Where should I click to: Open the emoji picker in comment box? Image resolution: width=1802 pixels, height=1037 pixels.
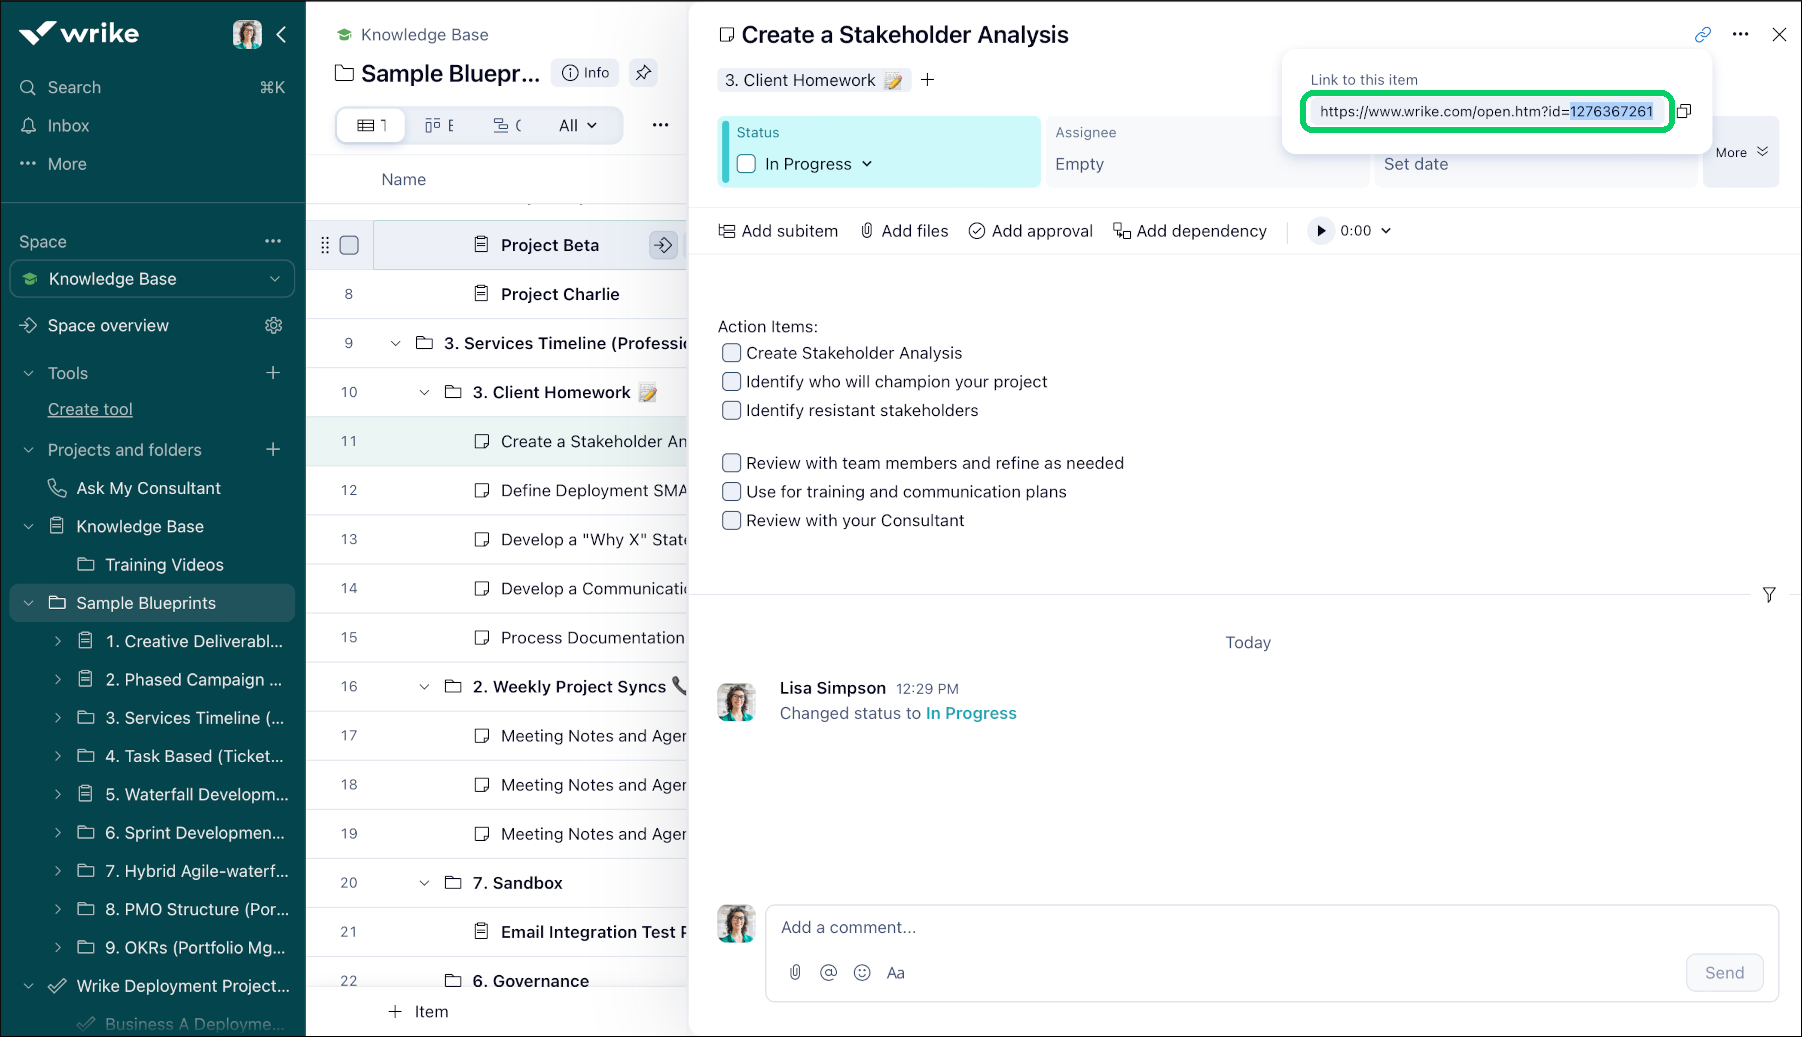coord(862,973)
